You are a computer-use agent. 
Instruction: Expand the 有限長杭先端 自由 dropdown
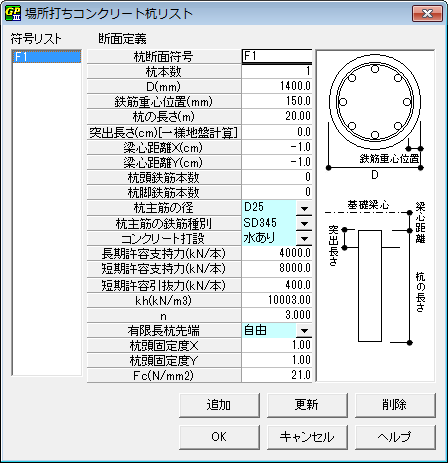pos(304,331)
